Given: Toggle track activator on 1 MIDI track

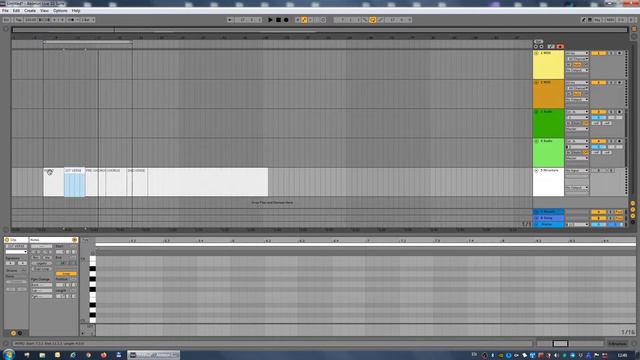Looking at the screenshot, I should coord(598,53).
